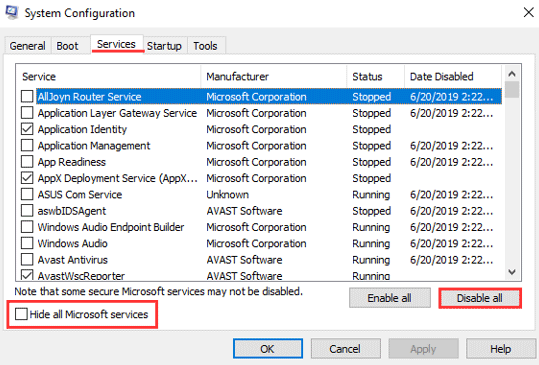The height and width of the screenshot is (365, 539).
Task: Select the Application Identity row name
Action: click(82, 129)
